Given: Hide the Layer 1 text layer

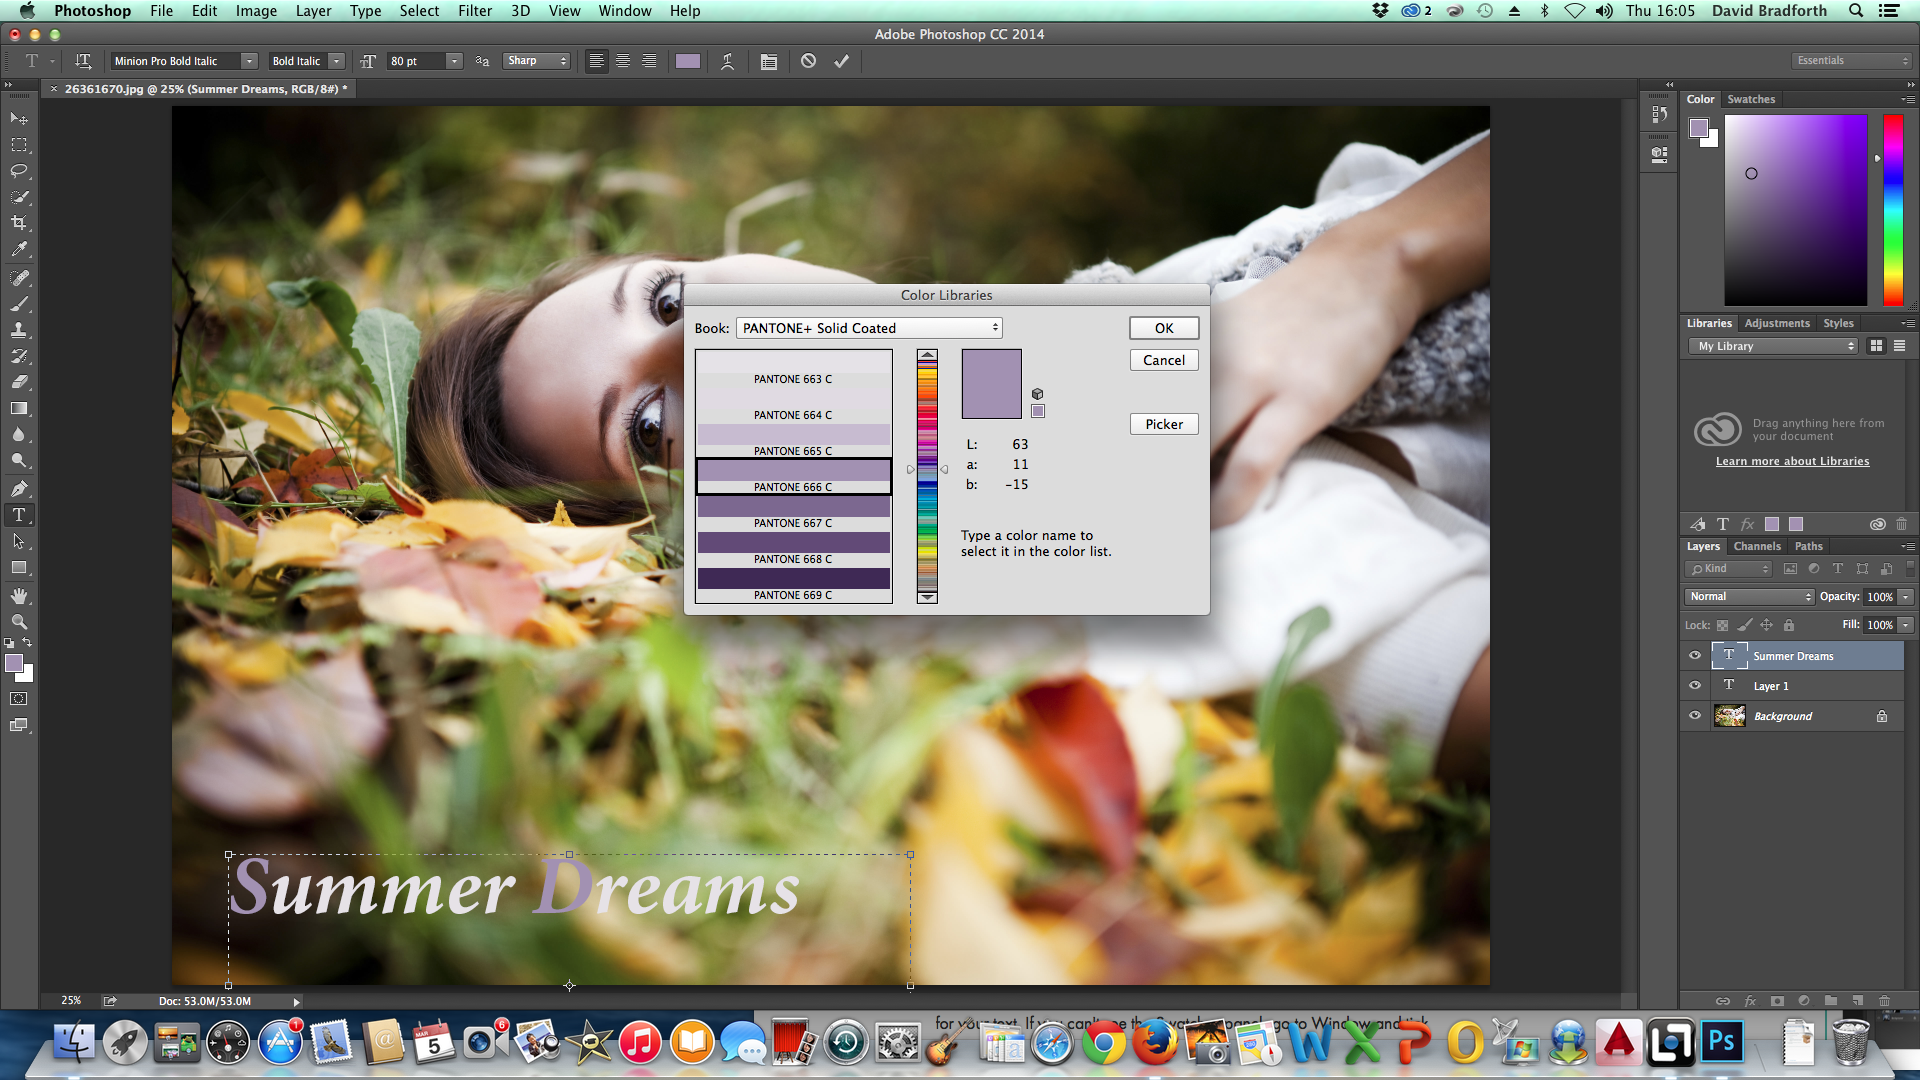Looking at the screenshot, I should (1695, 686).
